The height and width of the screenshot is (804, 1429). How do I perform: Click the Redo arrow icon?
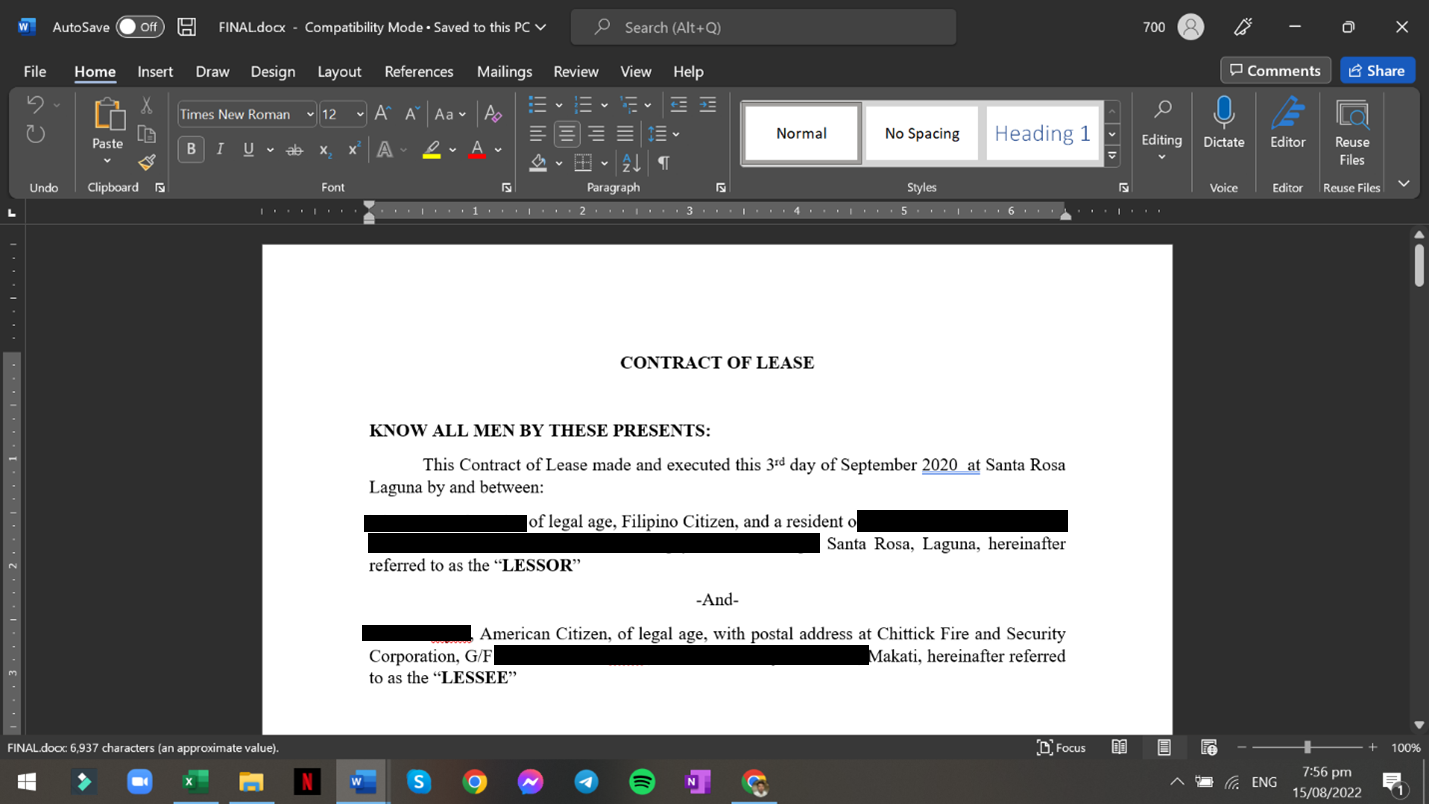click(x=35, y=134)
